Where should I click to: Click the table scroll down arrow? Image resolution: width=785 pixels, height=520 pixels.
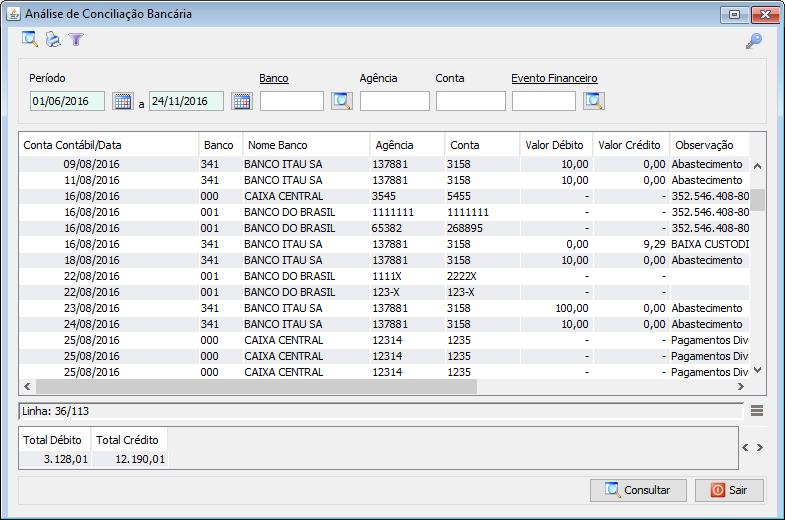coord(757,370)
